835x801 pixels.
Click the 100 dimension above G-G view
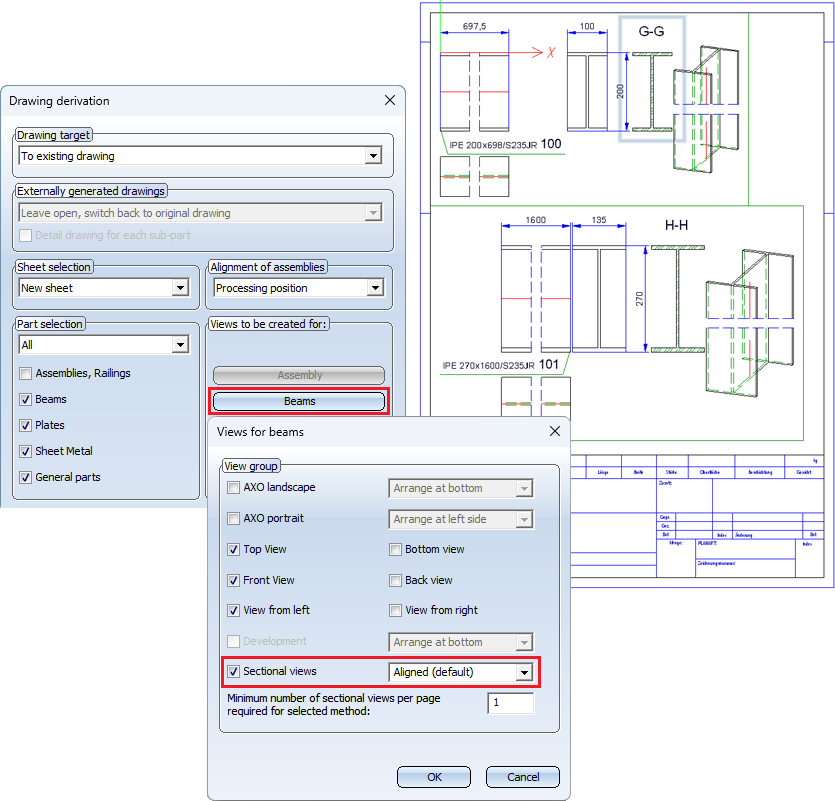pyautogui.click(x=587, y=26)
